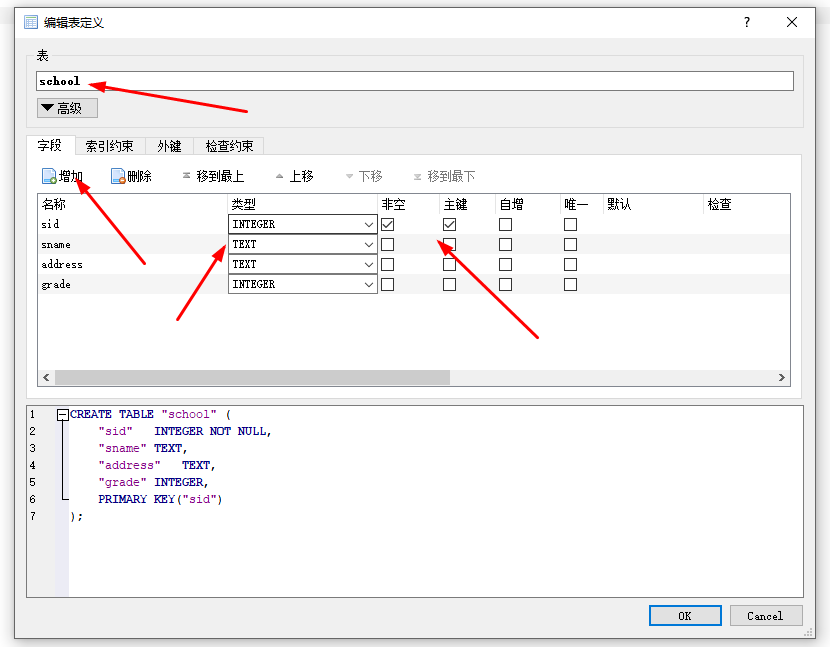Close the 编辑表定义 dialog
Viewport: 830px width, 647px height.
(792, 22)
